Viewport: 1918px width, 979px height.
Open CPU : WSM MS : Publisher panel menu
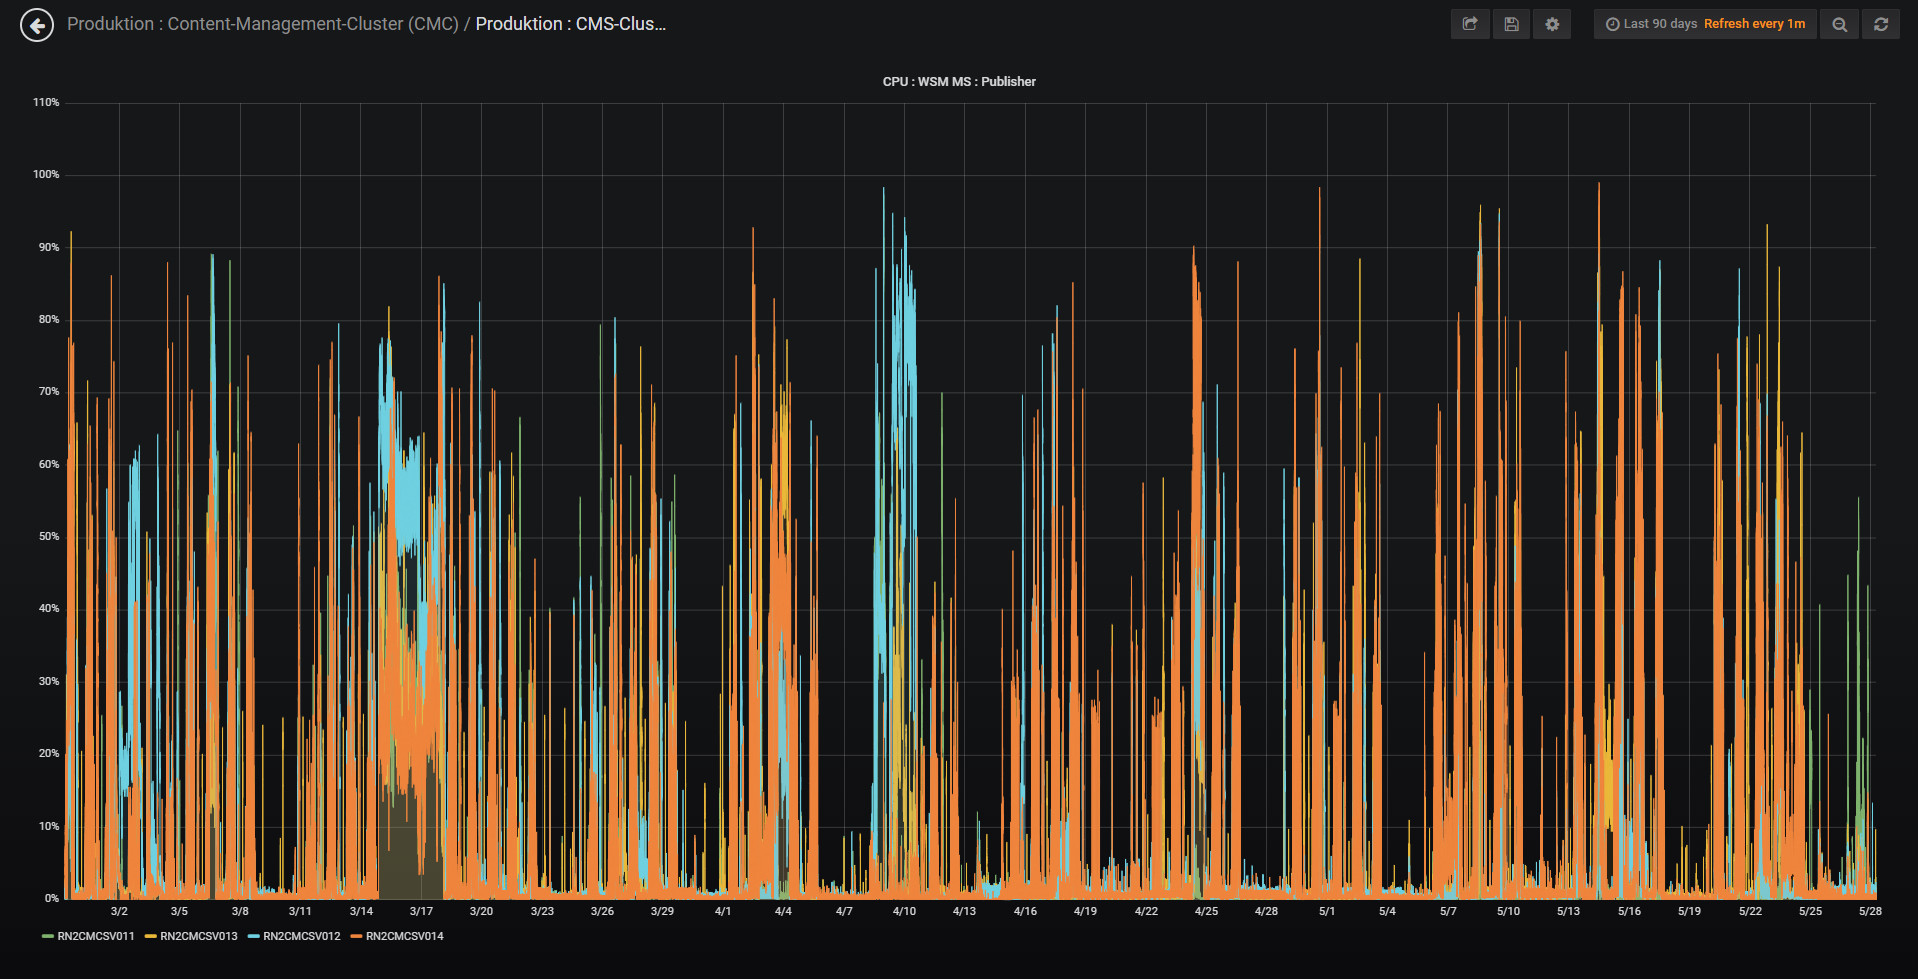coord(959,82)
